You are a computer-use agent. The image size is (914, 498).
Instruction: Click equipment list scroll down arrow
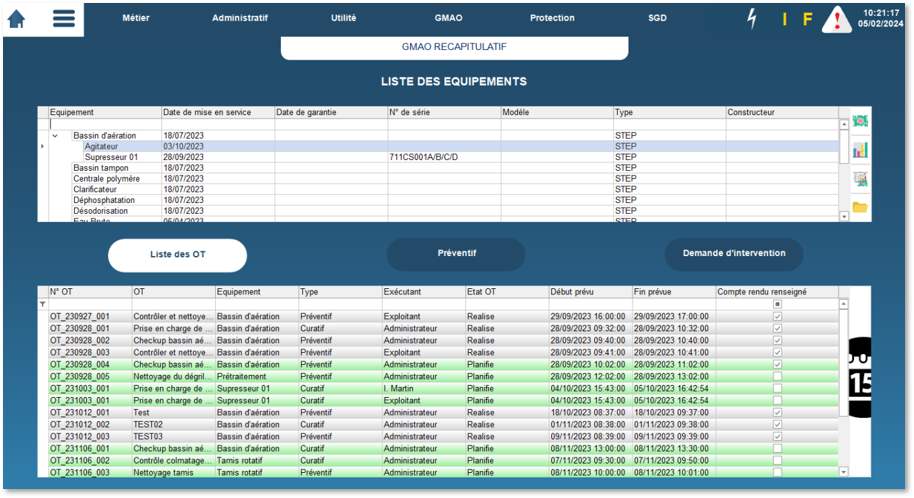pyautogui.click(x=843, y=216)
